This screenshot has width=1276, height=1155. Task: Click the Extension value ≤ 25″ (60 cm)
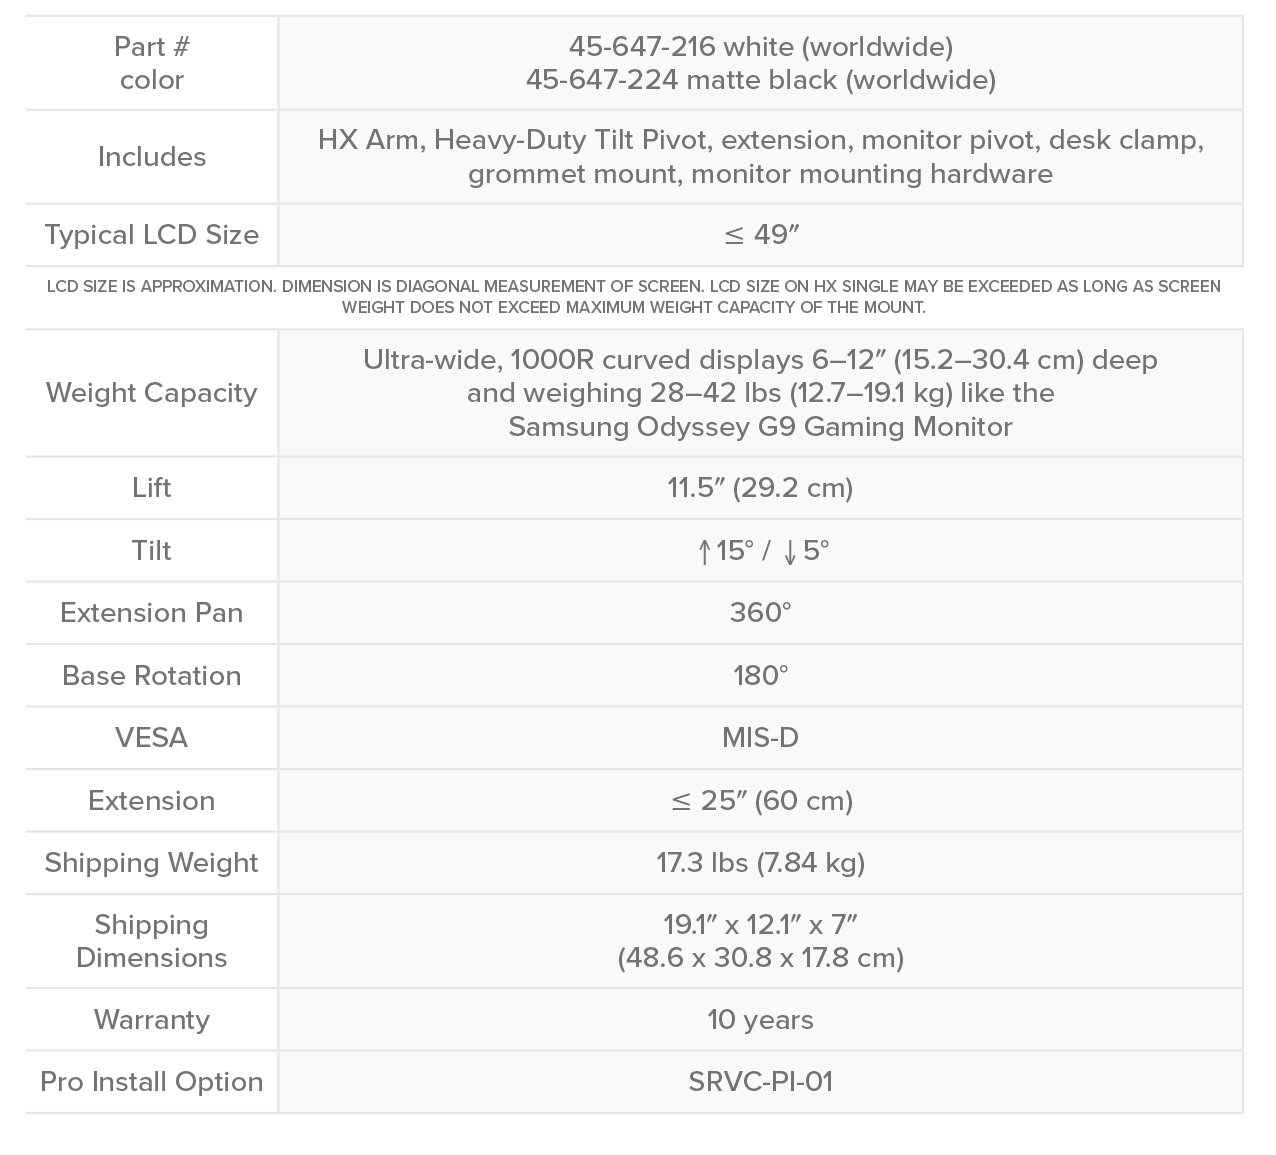point(761,801)
